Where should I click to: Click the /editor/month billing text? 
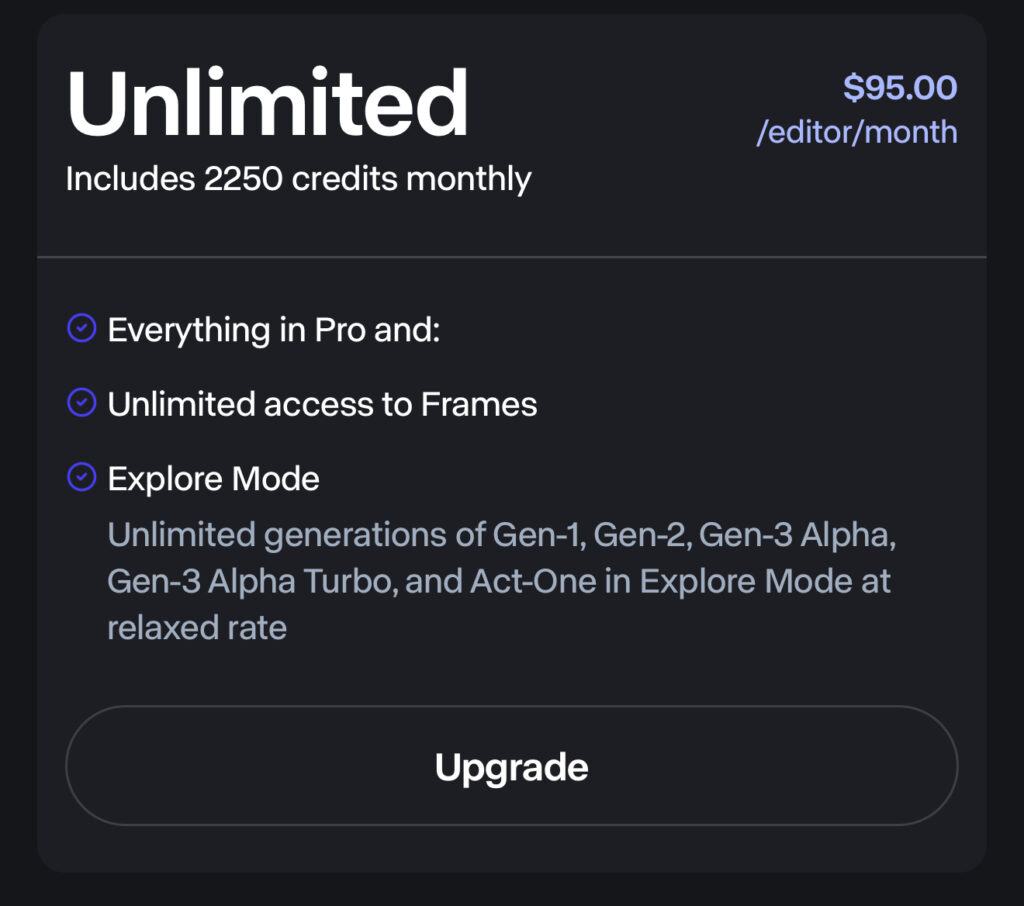[x=856, y=132]
